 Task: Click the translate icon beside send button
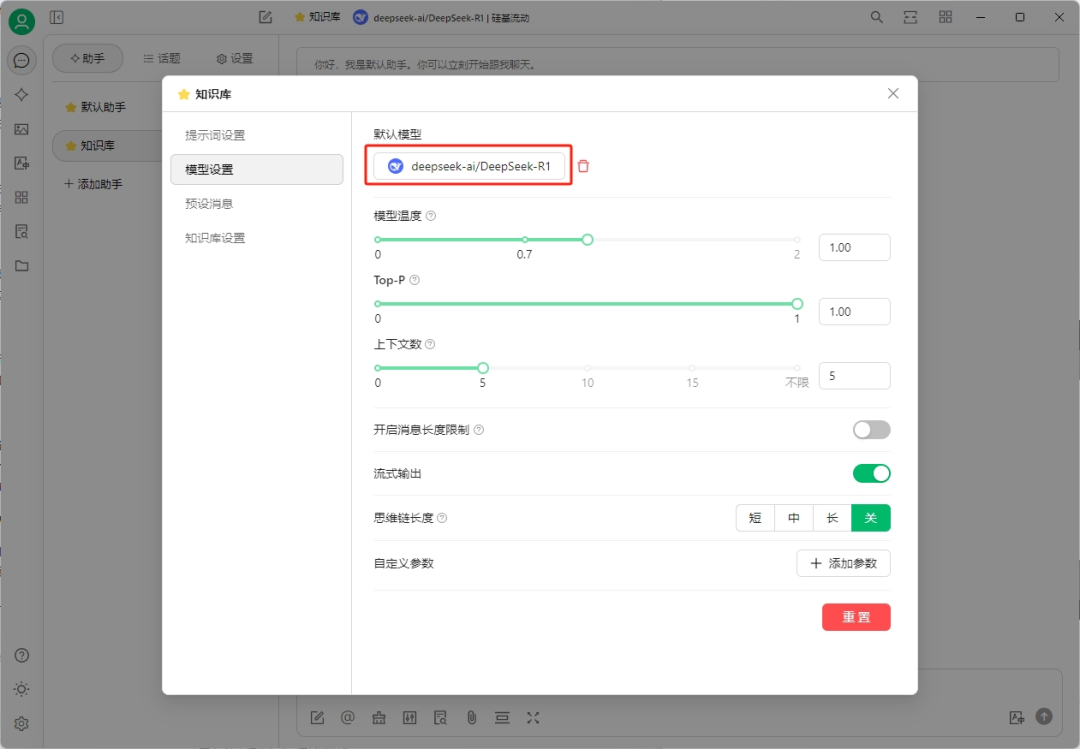1017,718
